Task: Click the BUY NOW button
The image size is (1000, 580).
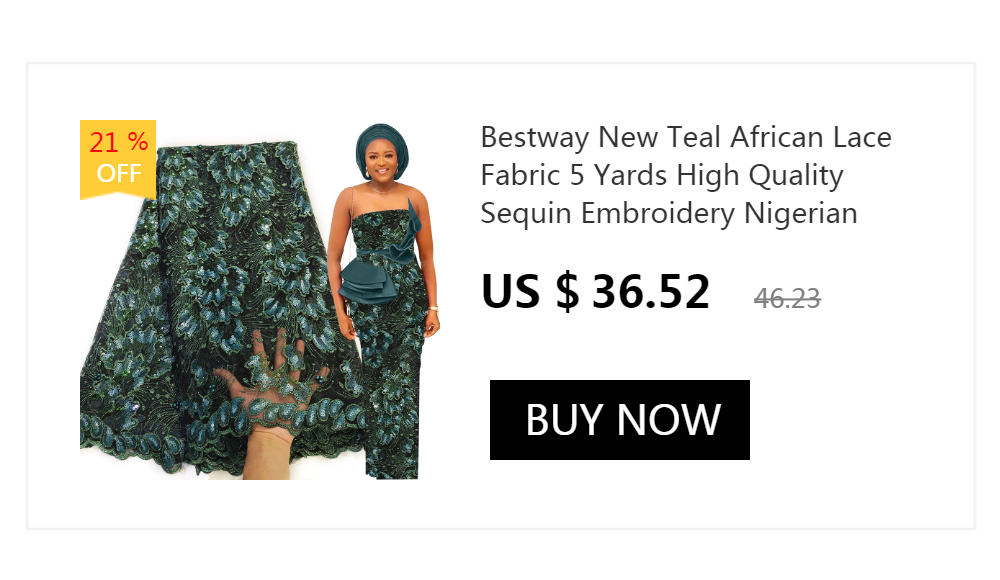Action: click(x=619, y=420)
